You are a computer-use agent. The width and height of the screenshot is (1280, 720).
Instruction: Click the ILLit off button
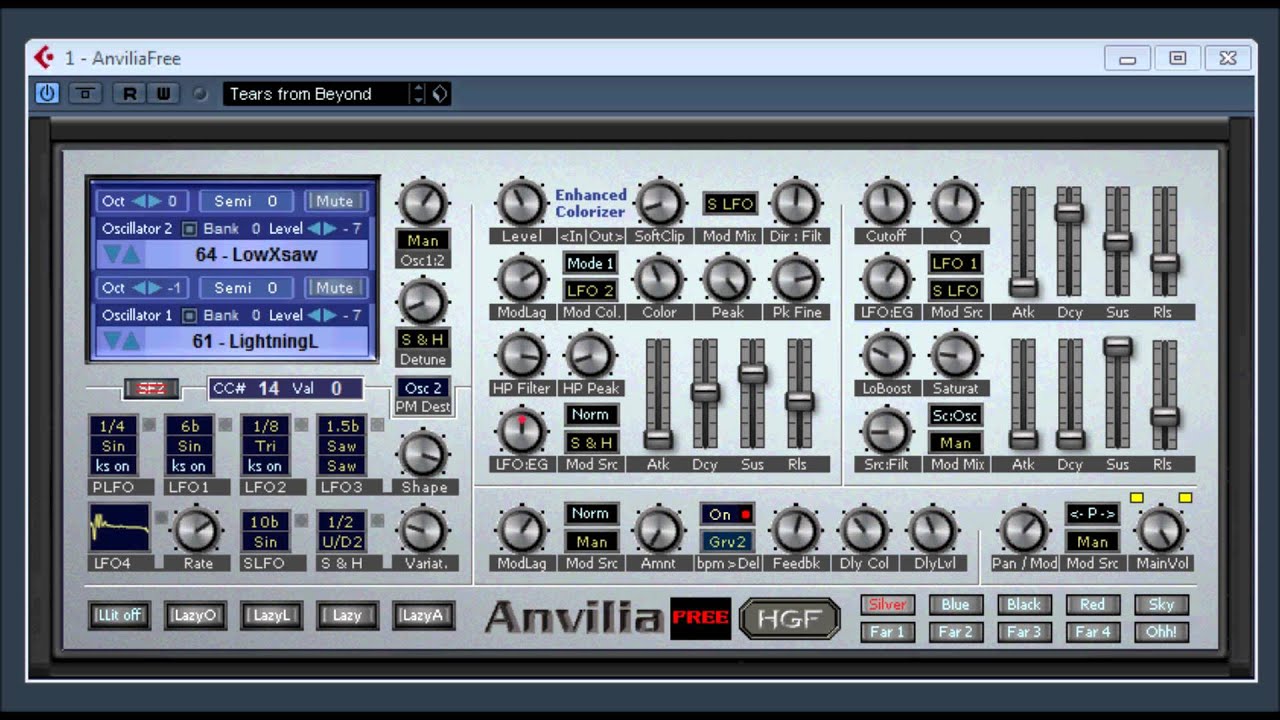119,615
